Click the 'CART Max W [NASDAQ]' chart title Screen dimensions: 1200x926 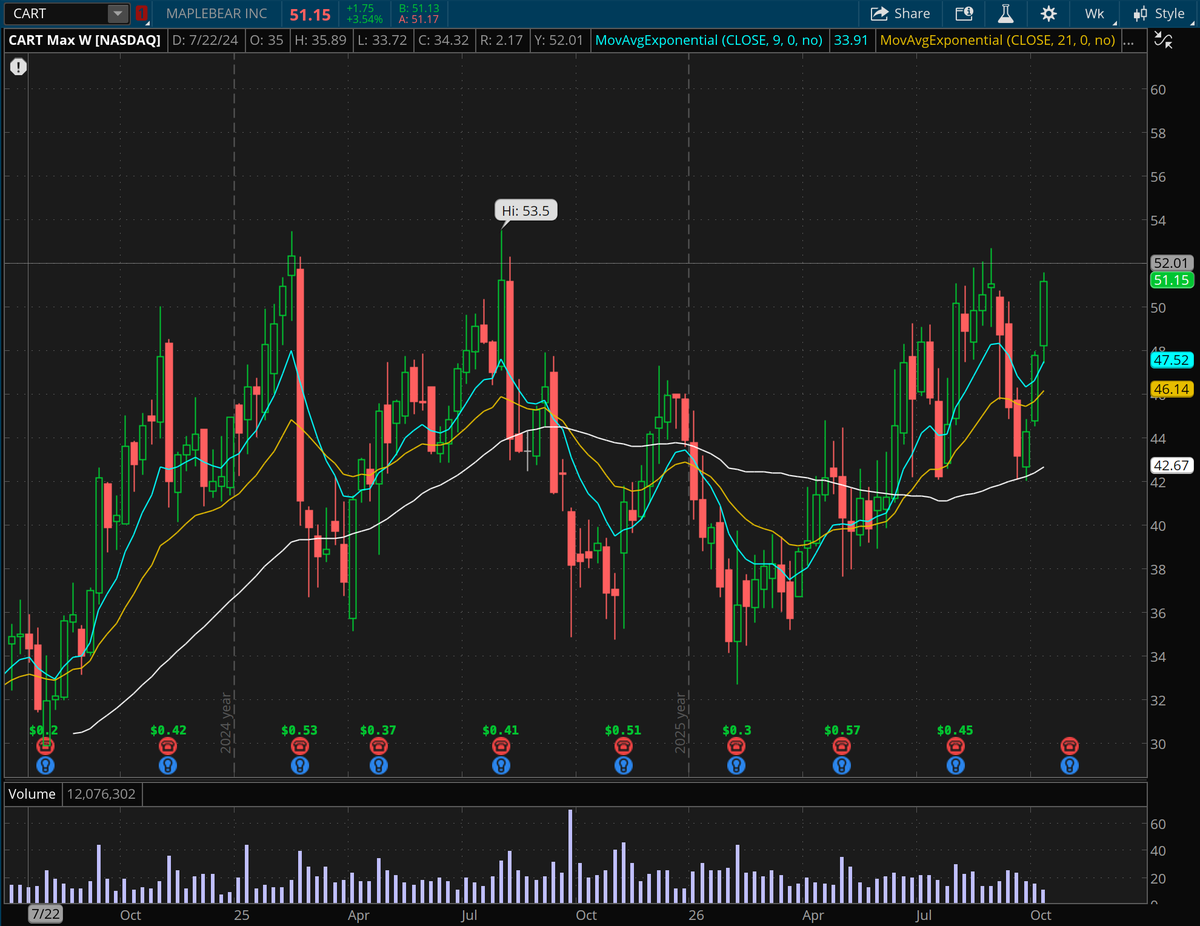click(x=85, y=40)
